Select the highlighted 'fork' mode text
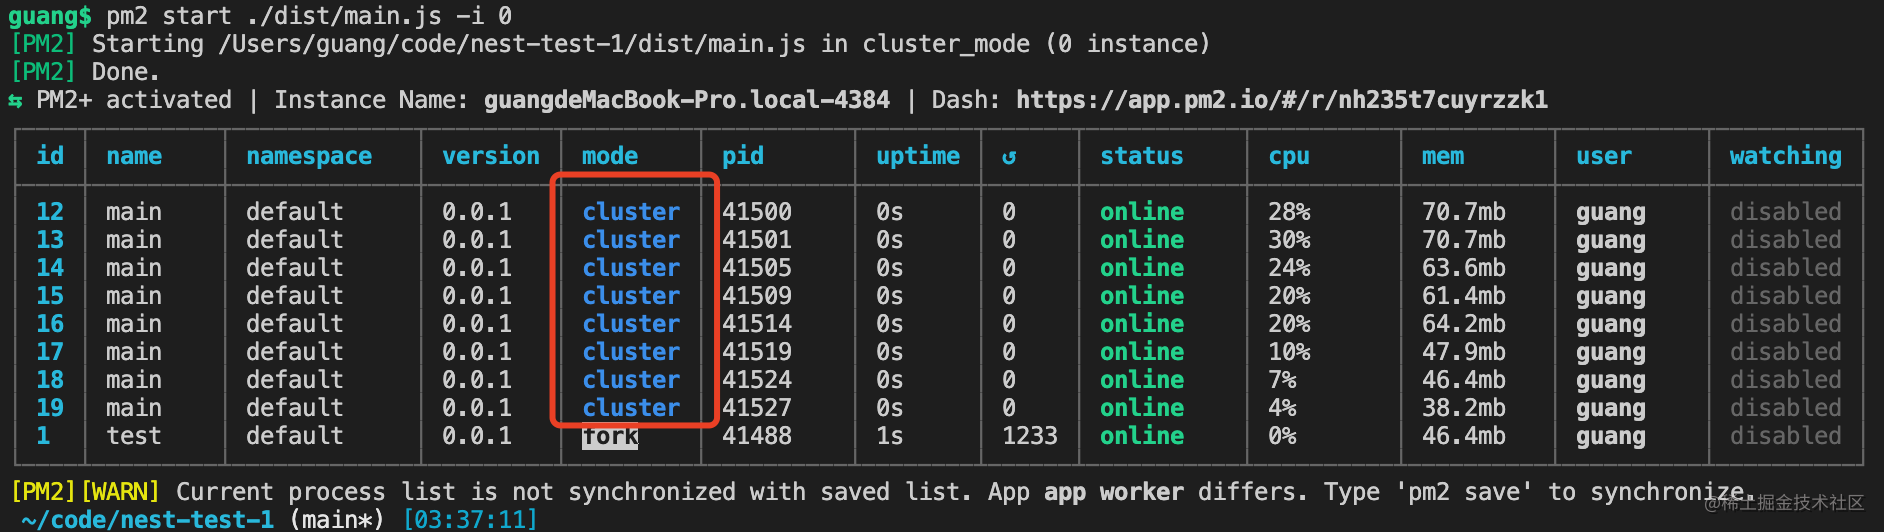The image size is (1884, 532). pos(610,437)
